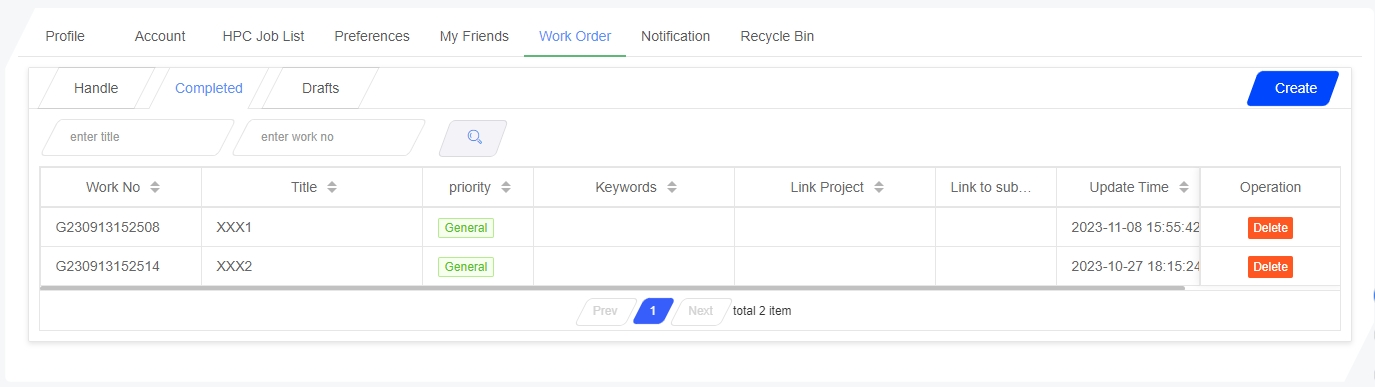Switch to HPC Job List tab
Screen dimensions: 1375x387
263,36
